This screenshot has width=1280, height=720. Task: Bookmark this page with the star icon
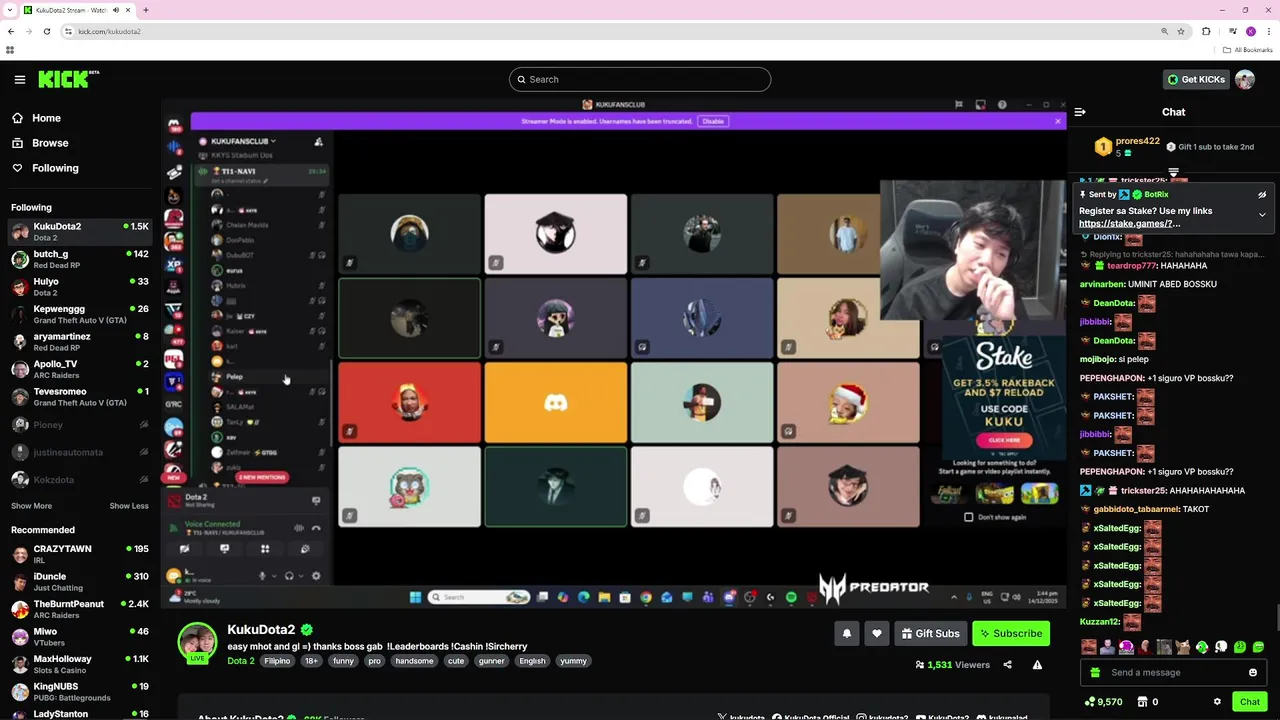click(1181, 31)
